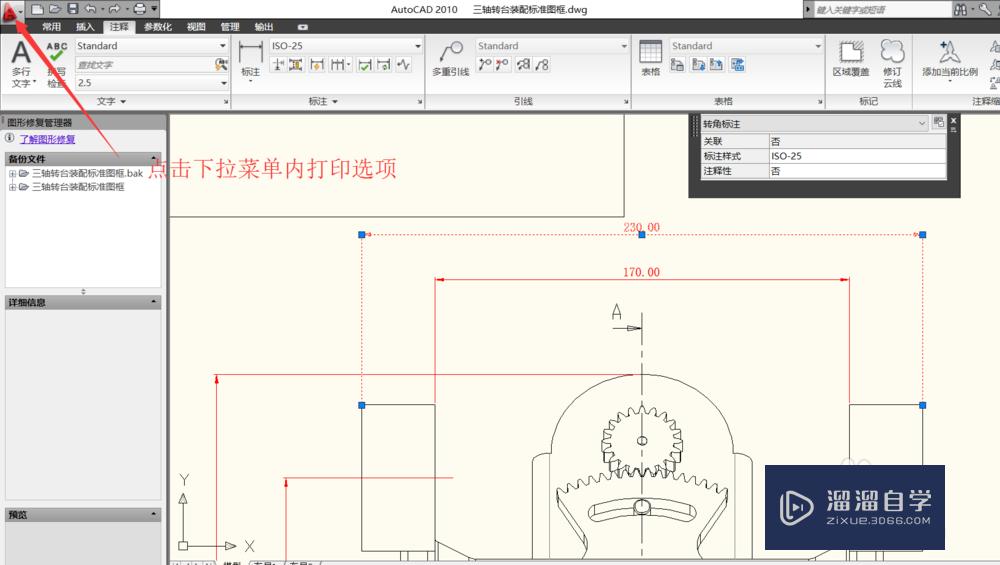Viewport: 1000px width, 565px height.
Task: Click the 表格 table tool
Action: [651, 59]
